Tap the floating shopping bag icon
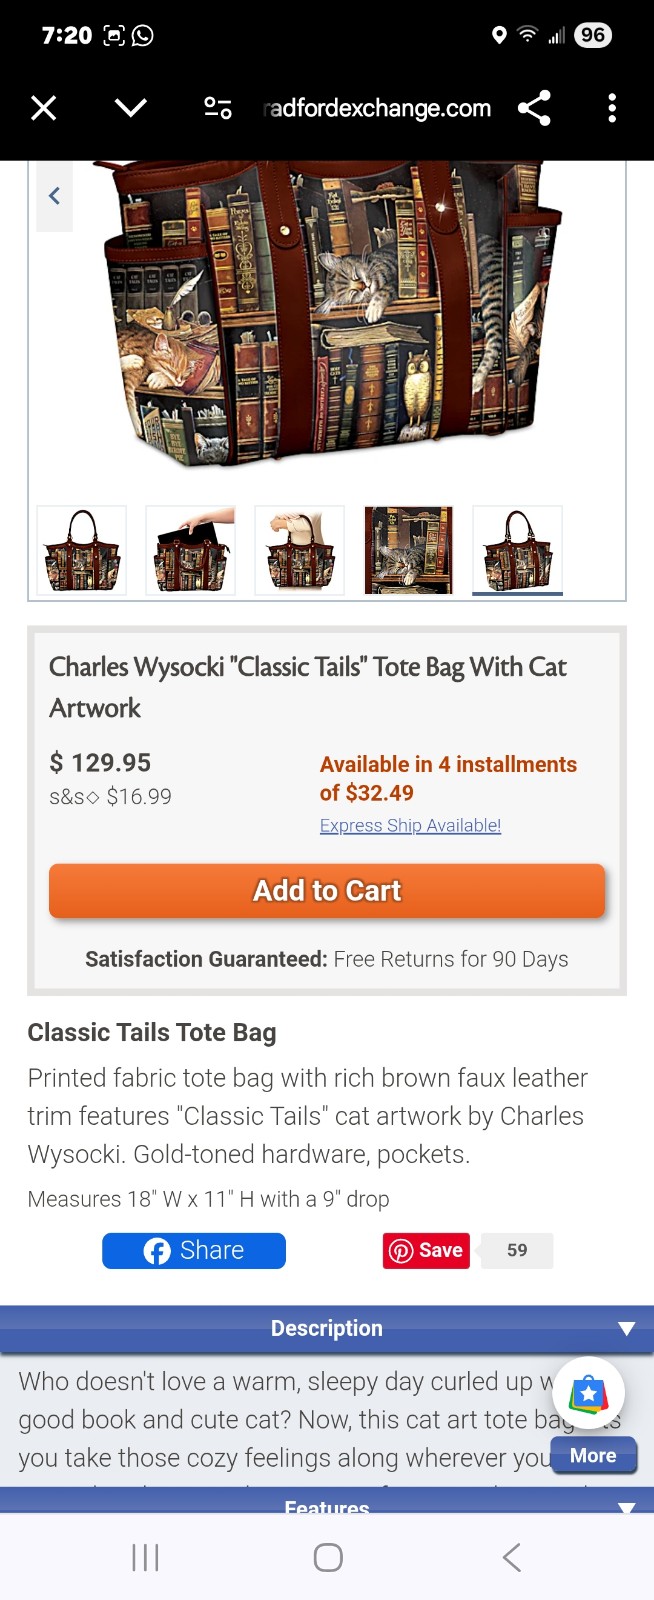The image size is (654, 1600). point(588,1393)
